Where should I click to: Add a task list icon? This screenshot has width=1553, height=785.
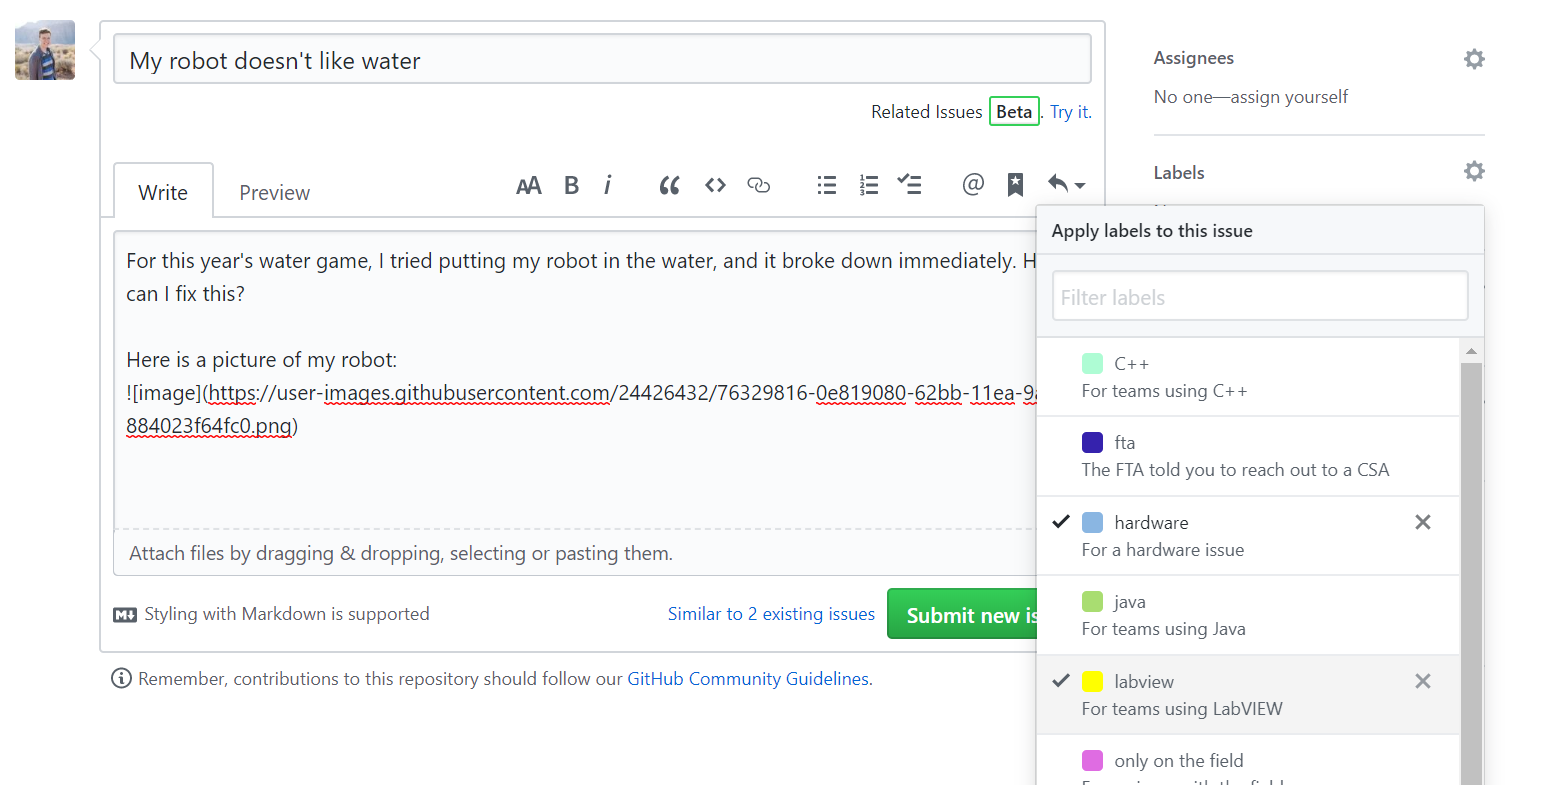point(909,184)
